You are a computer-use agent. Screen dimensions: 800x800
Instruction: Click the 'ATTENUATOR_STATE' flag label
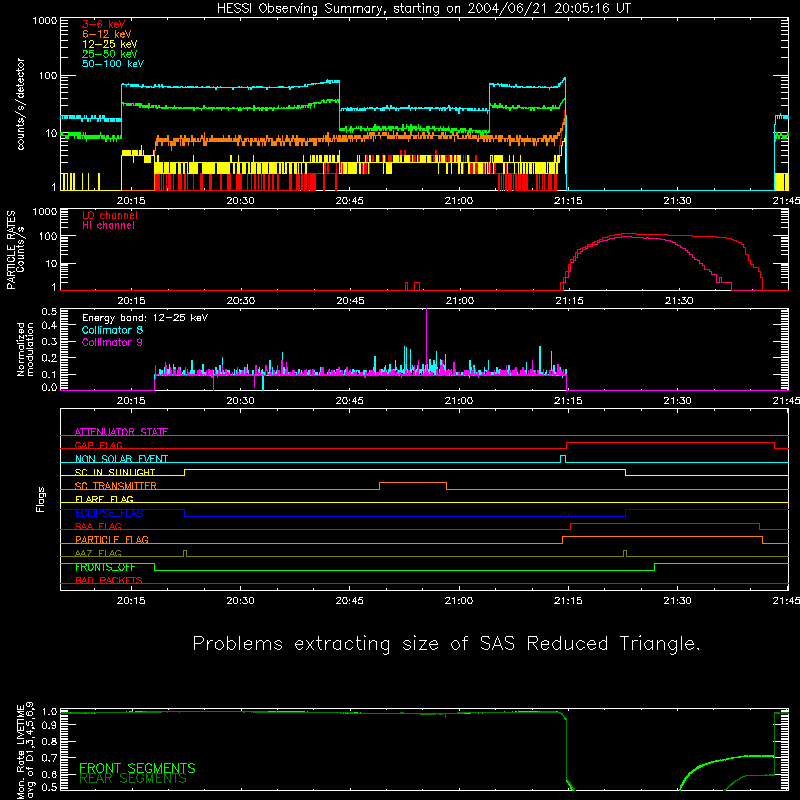coord(121,432)
